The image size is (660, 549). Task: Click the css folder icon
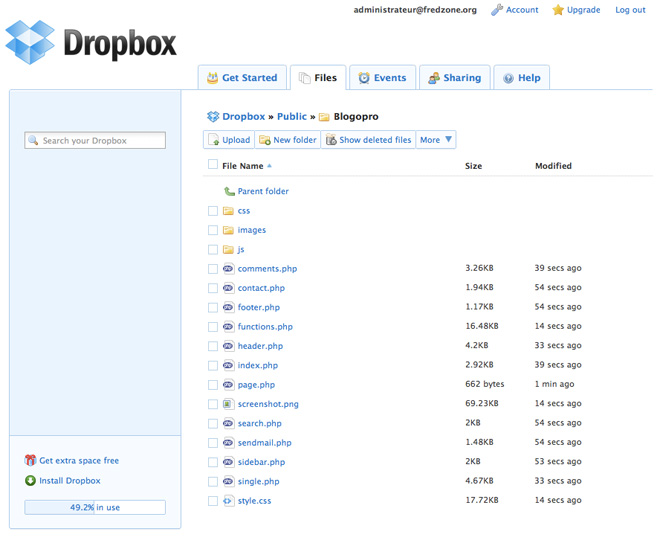(x=228, y=211)
